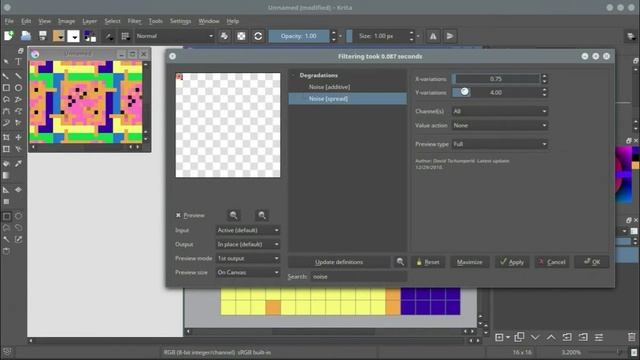Select the Move layer tool

18,137
